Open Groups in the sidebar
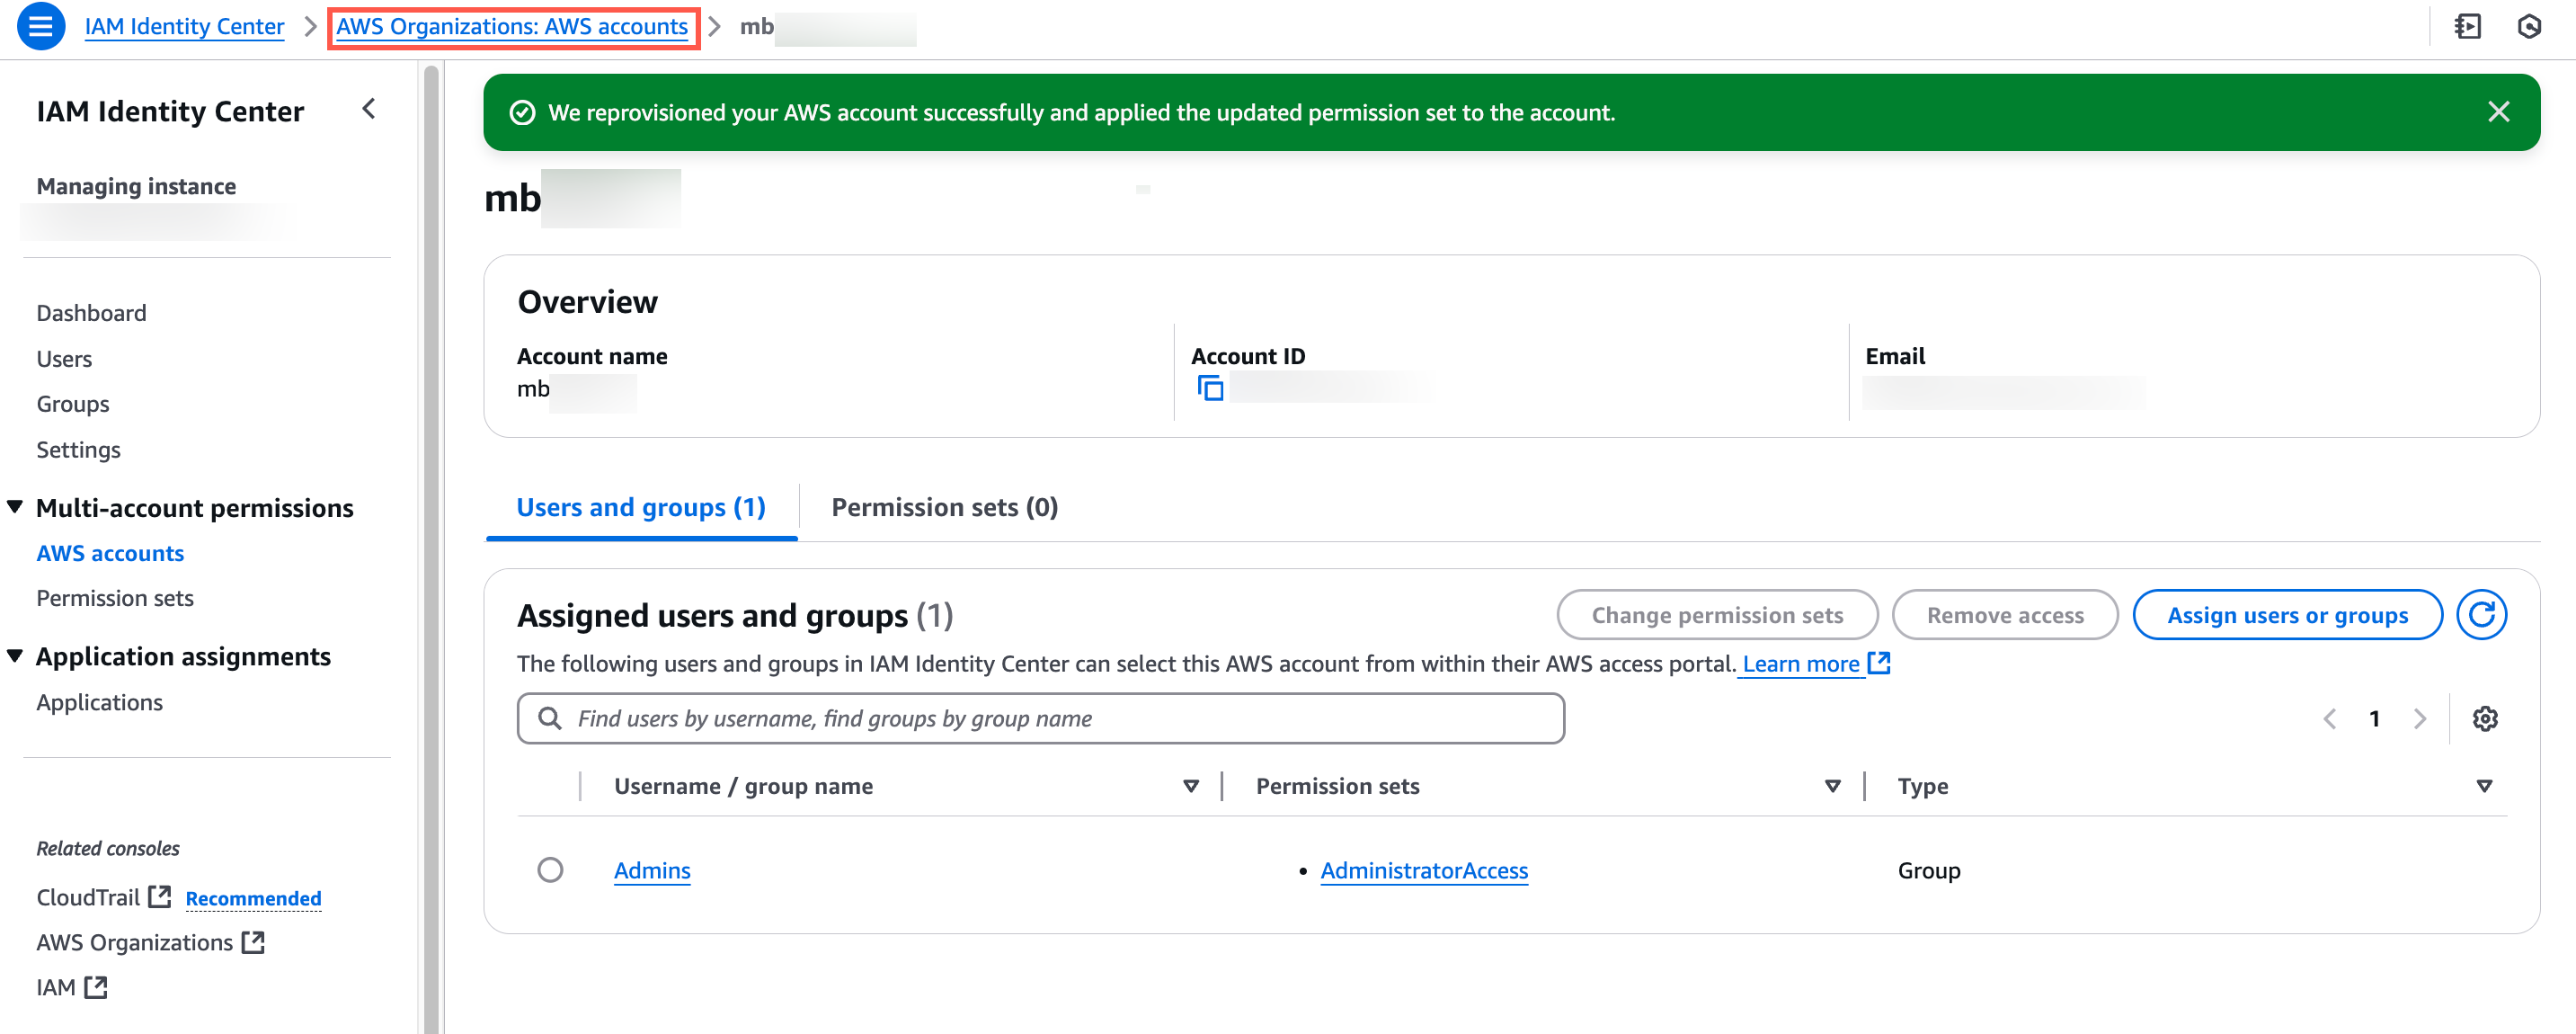Image resolution: width=2576 pixels, height=1034 pixels. click(x=73, y=404)
